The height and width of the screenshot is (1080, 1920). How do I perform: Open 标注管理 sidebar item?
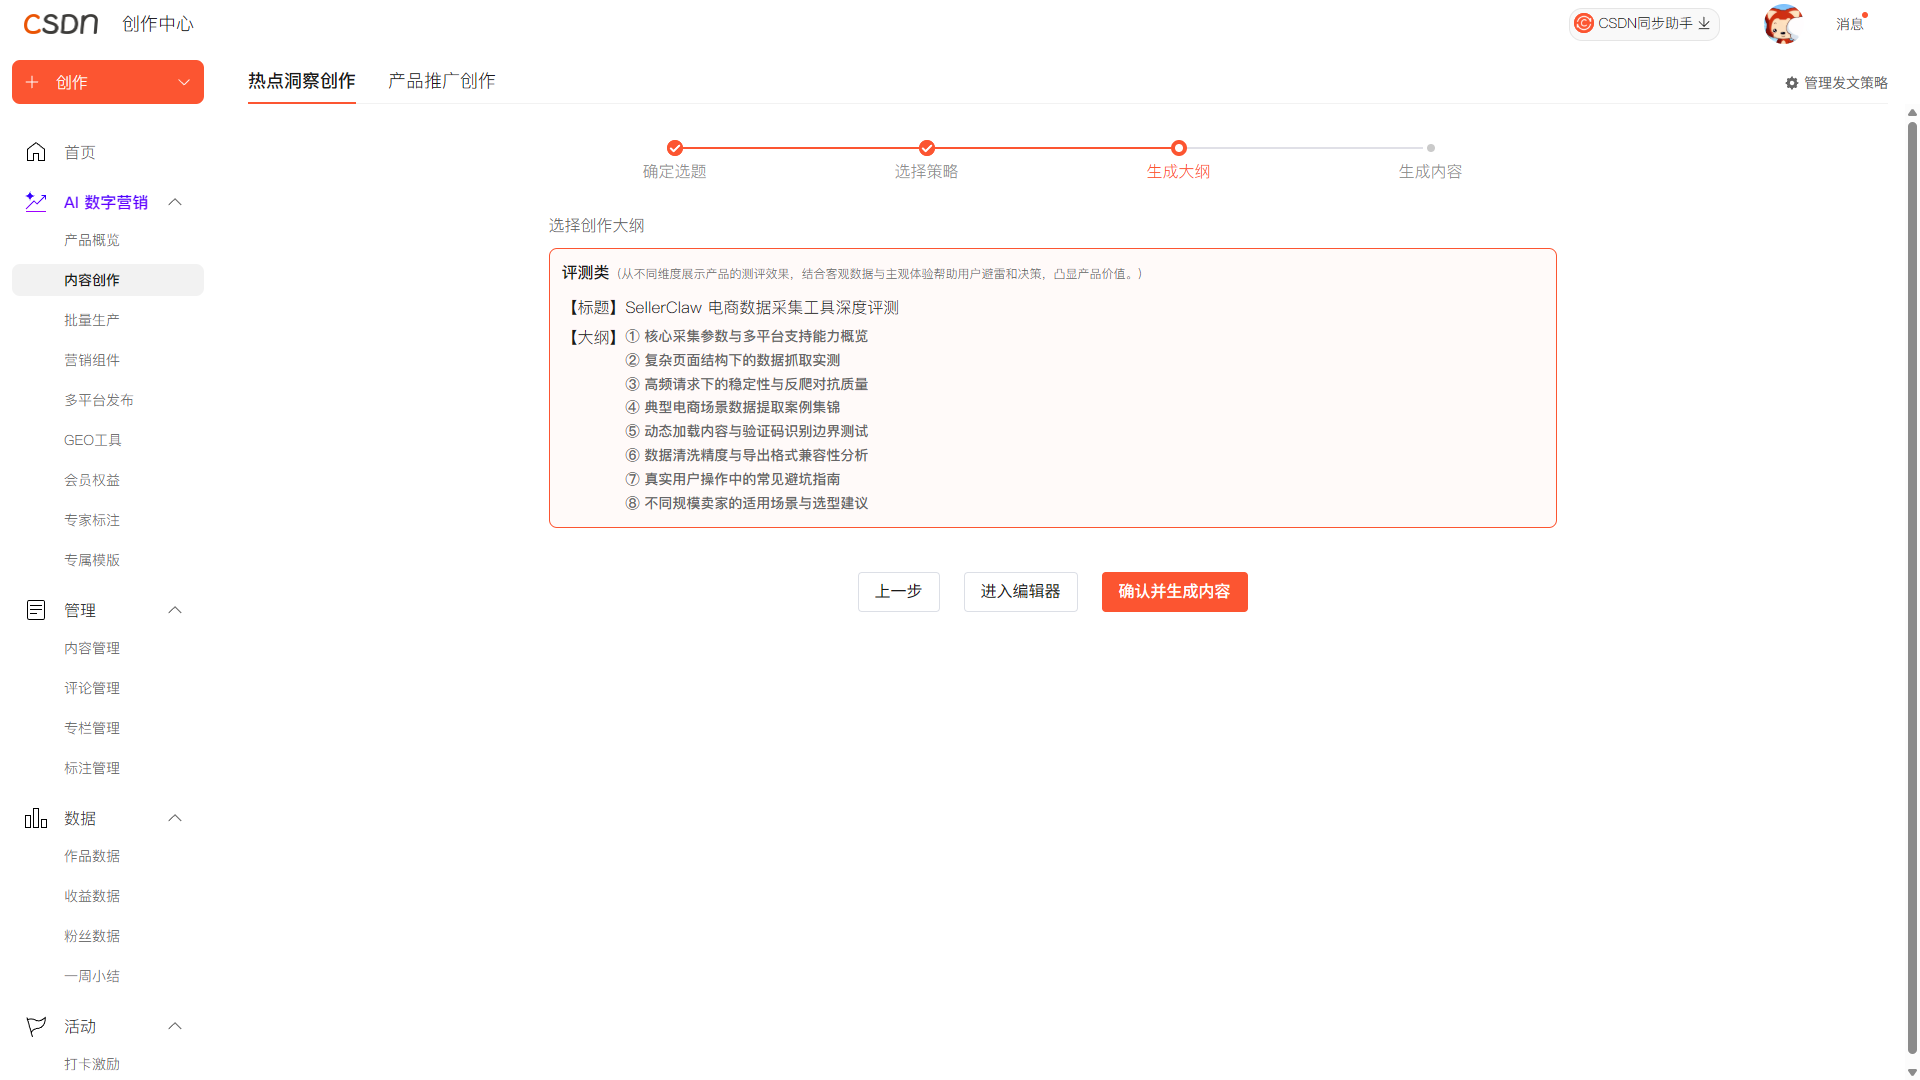coord(92,768)
